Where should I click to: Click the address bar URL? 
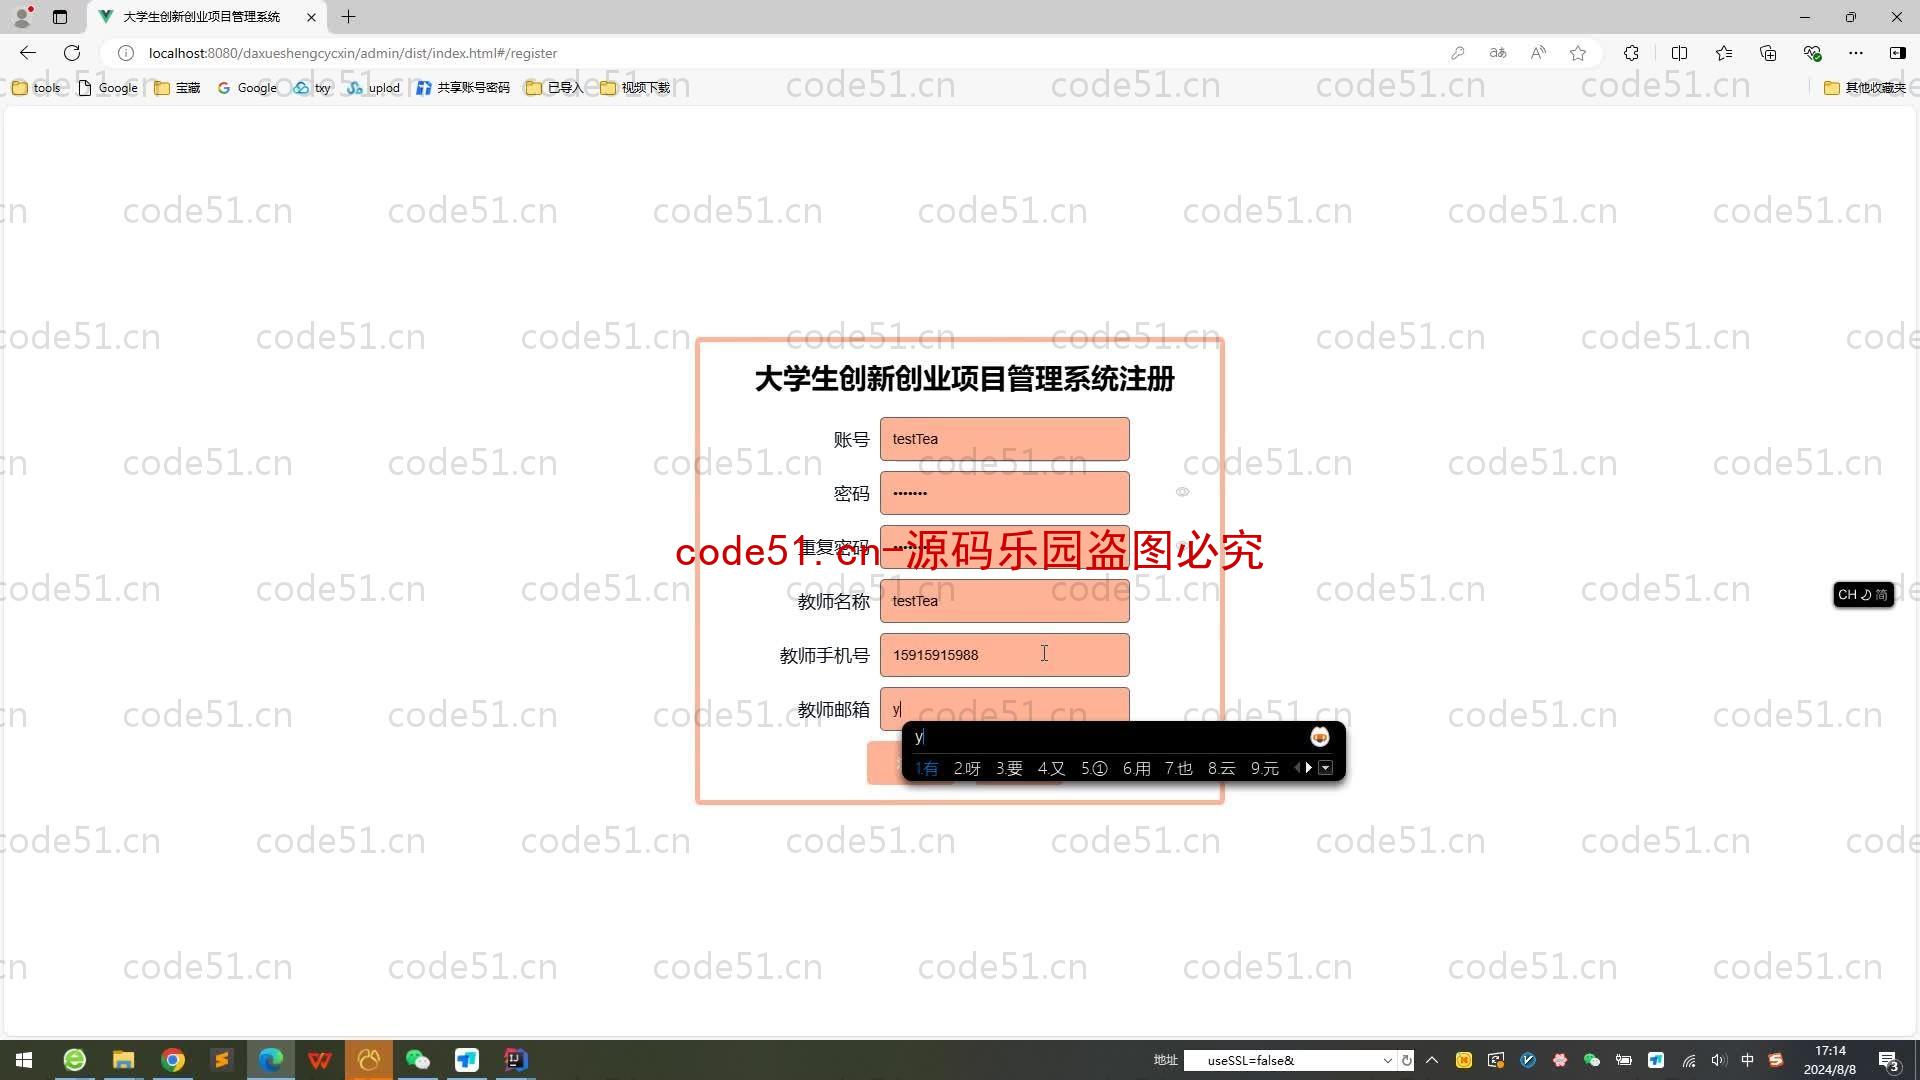point(353,53)
